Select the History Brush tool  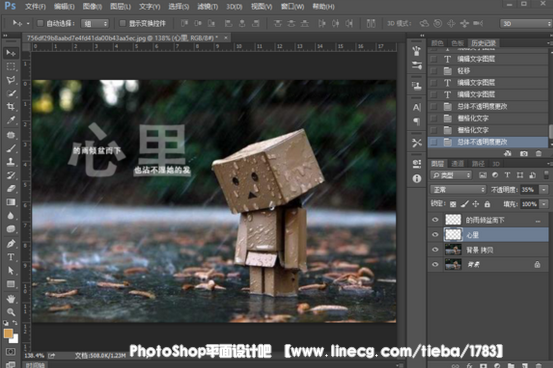click(x=11, y=175)
